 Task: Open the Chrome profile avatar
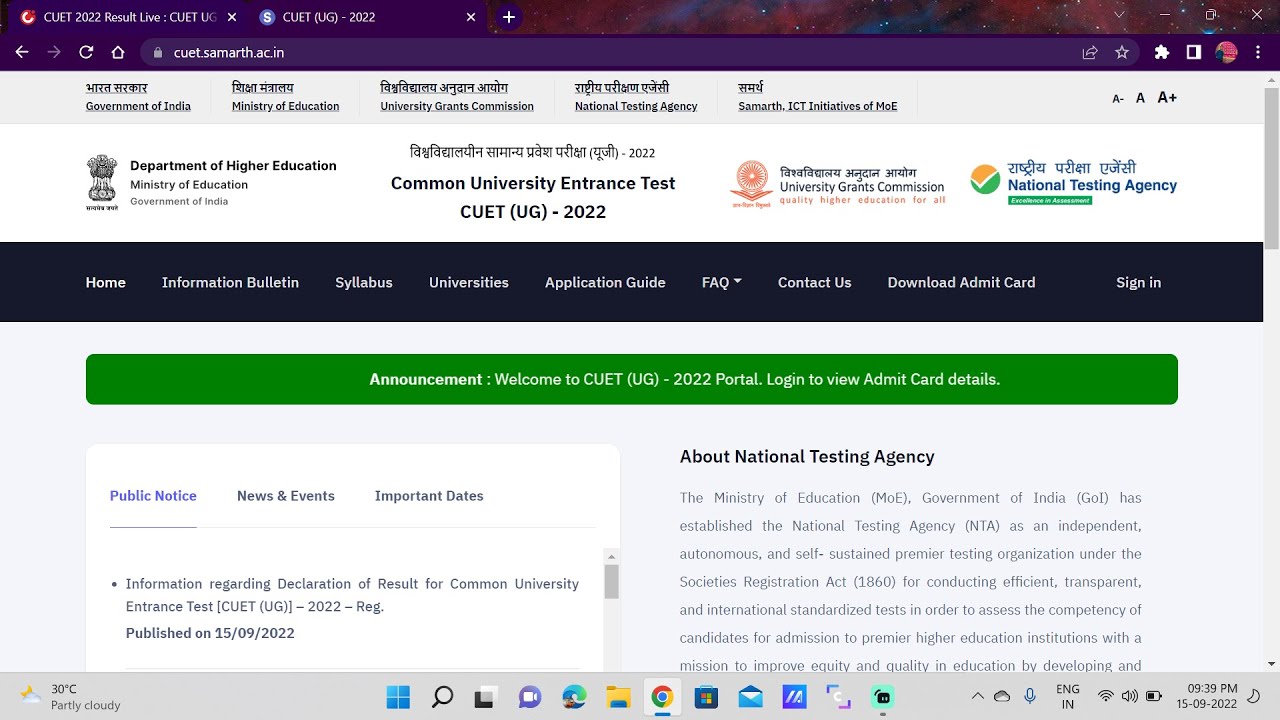tap(1226, 52)
